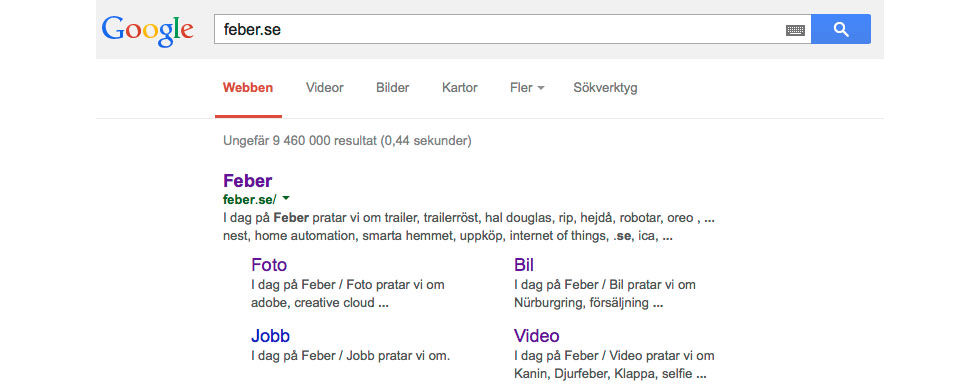Screen dimensions: 980x391
Task: Click the green feber.se/ URL text
Action: pos(249,199)
